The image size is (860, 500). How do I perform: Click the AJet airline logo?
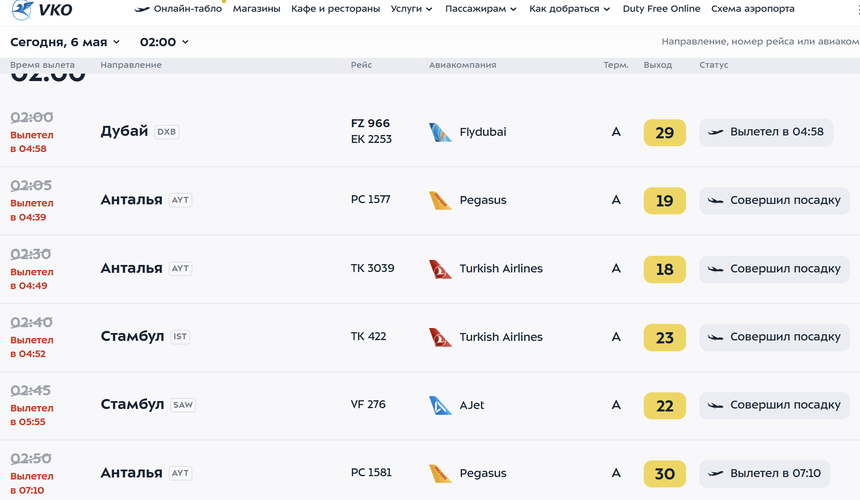click(x=440, y=406)
